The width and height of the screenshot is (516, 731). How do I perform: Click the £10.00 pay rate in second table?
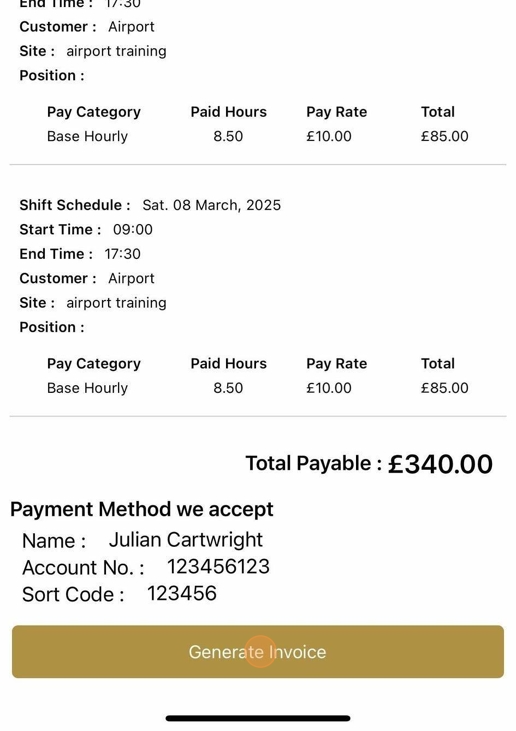329,388
